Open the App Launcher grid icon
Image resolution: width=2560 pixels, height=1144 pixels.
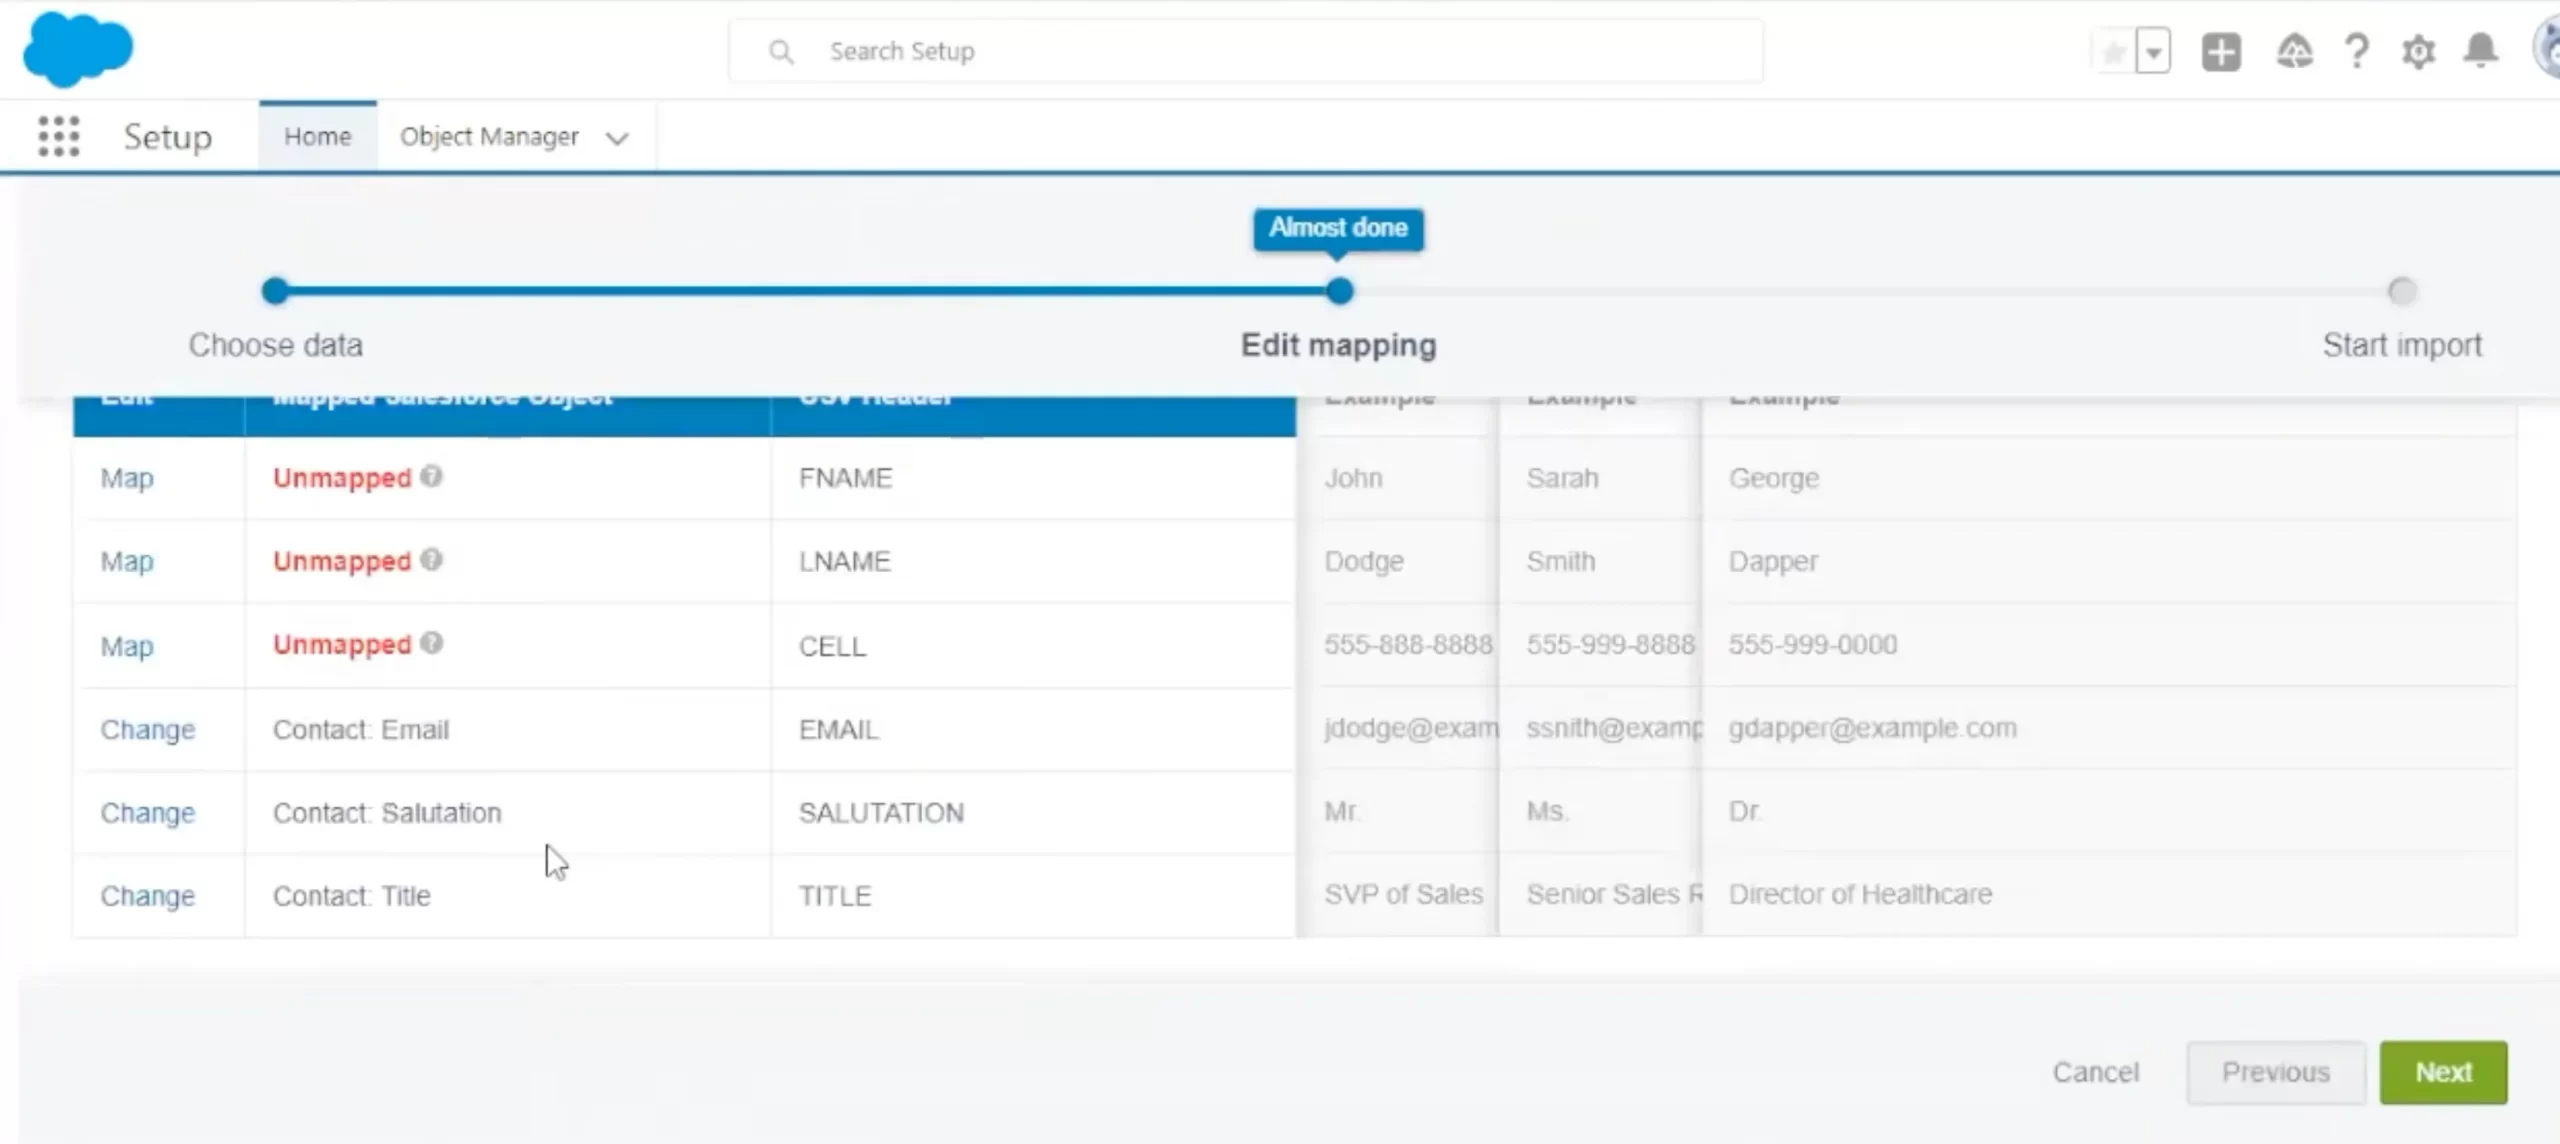tap(58, 136)
